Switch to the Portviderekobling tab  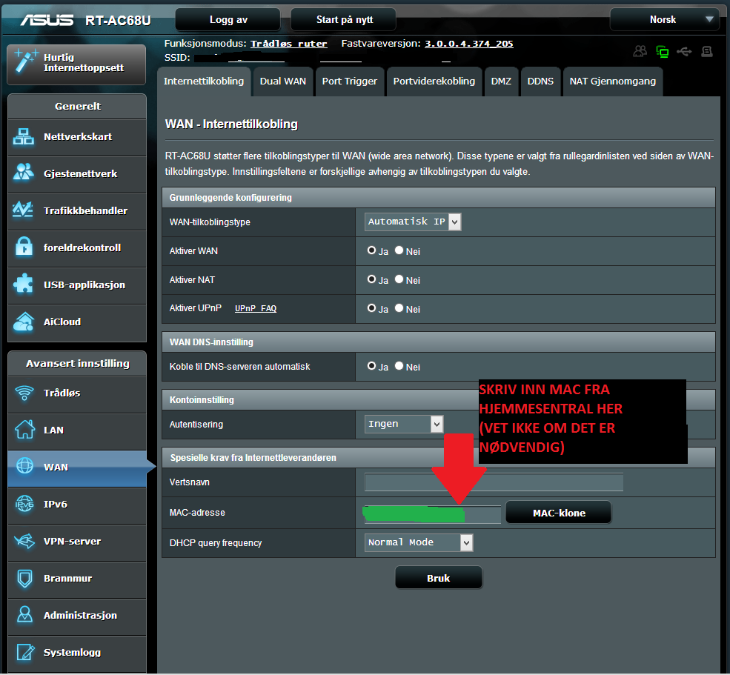(x=434, y=81)
